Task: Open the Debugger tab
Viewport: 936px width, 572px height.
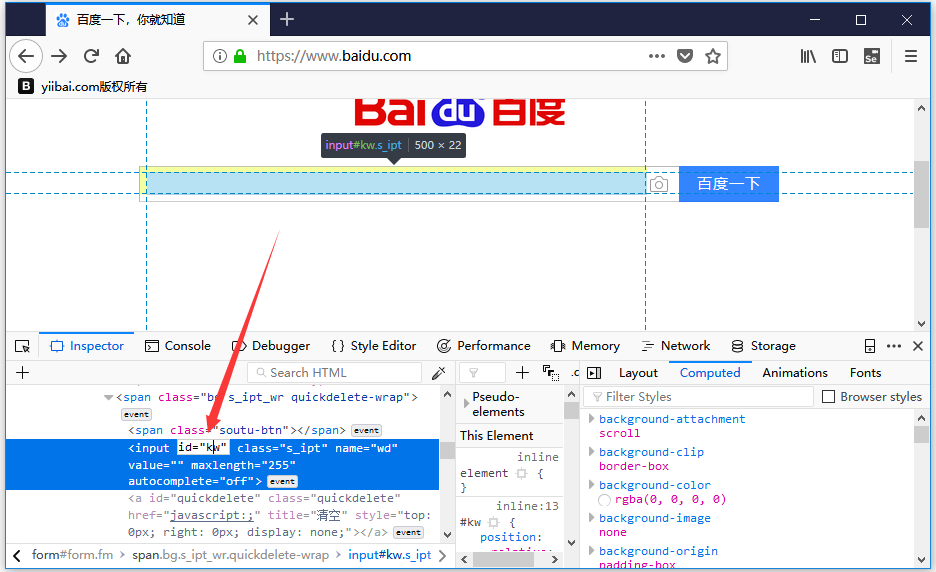Action: click(x=271, y=346)
